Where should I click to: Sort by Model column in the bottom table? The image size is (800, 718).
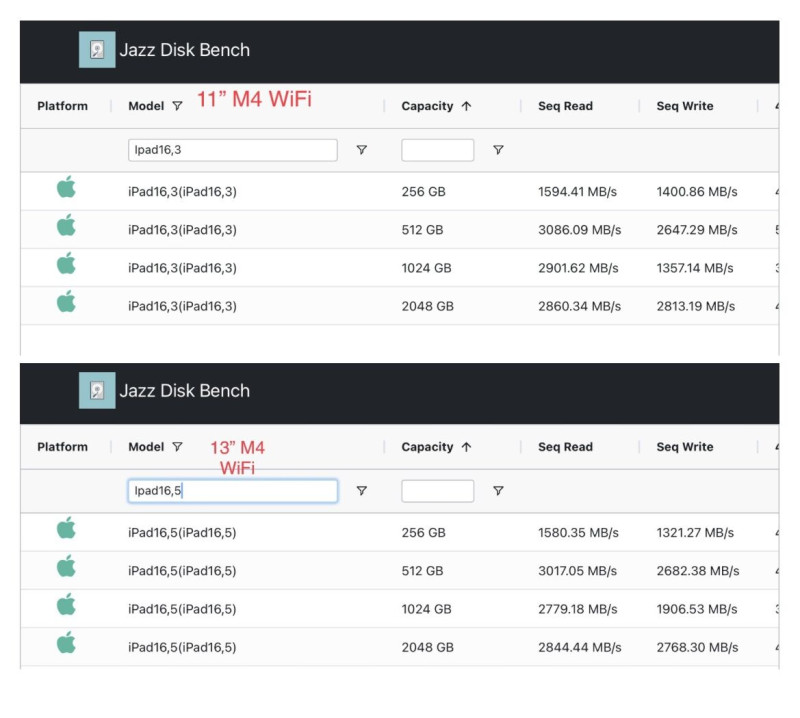coord(146,447)
